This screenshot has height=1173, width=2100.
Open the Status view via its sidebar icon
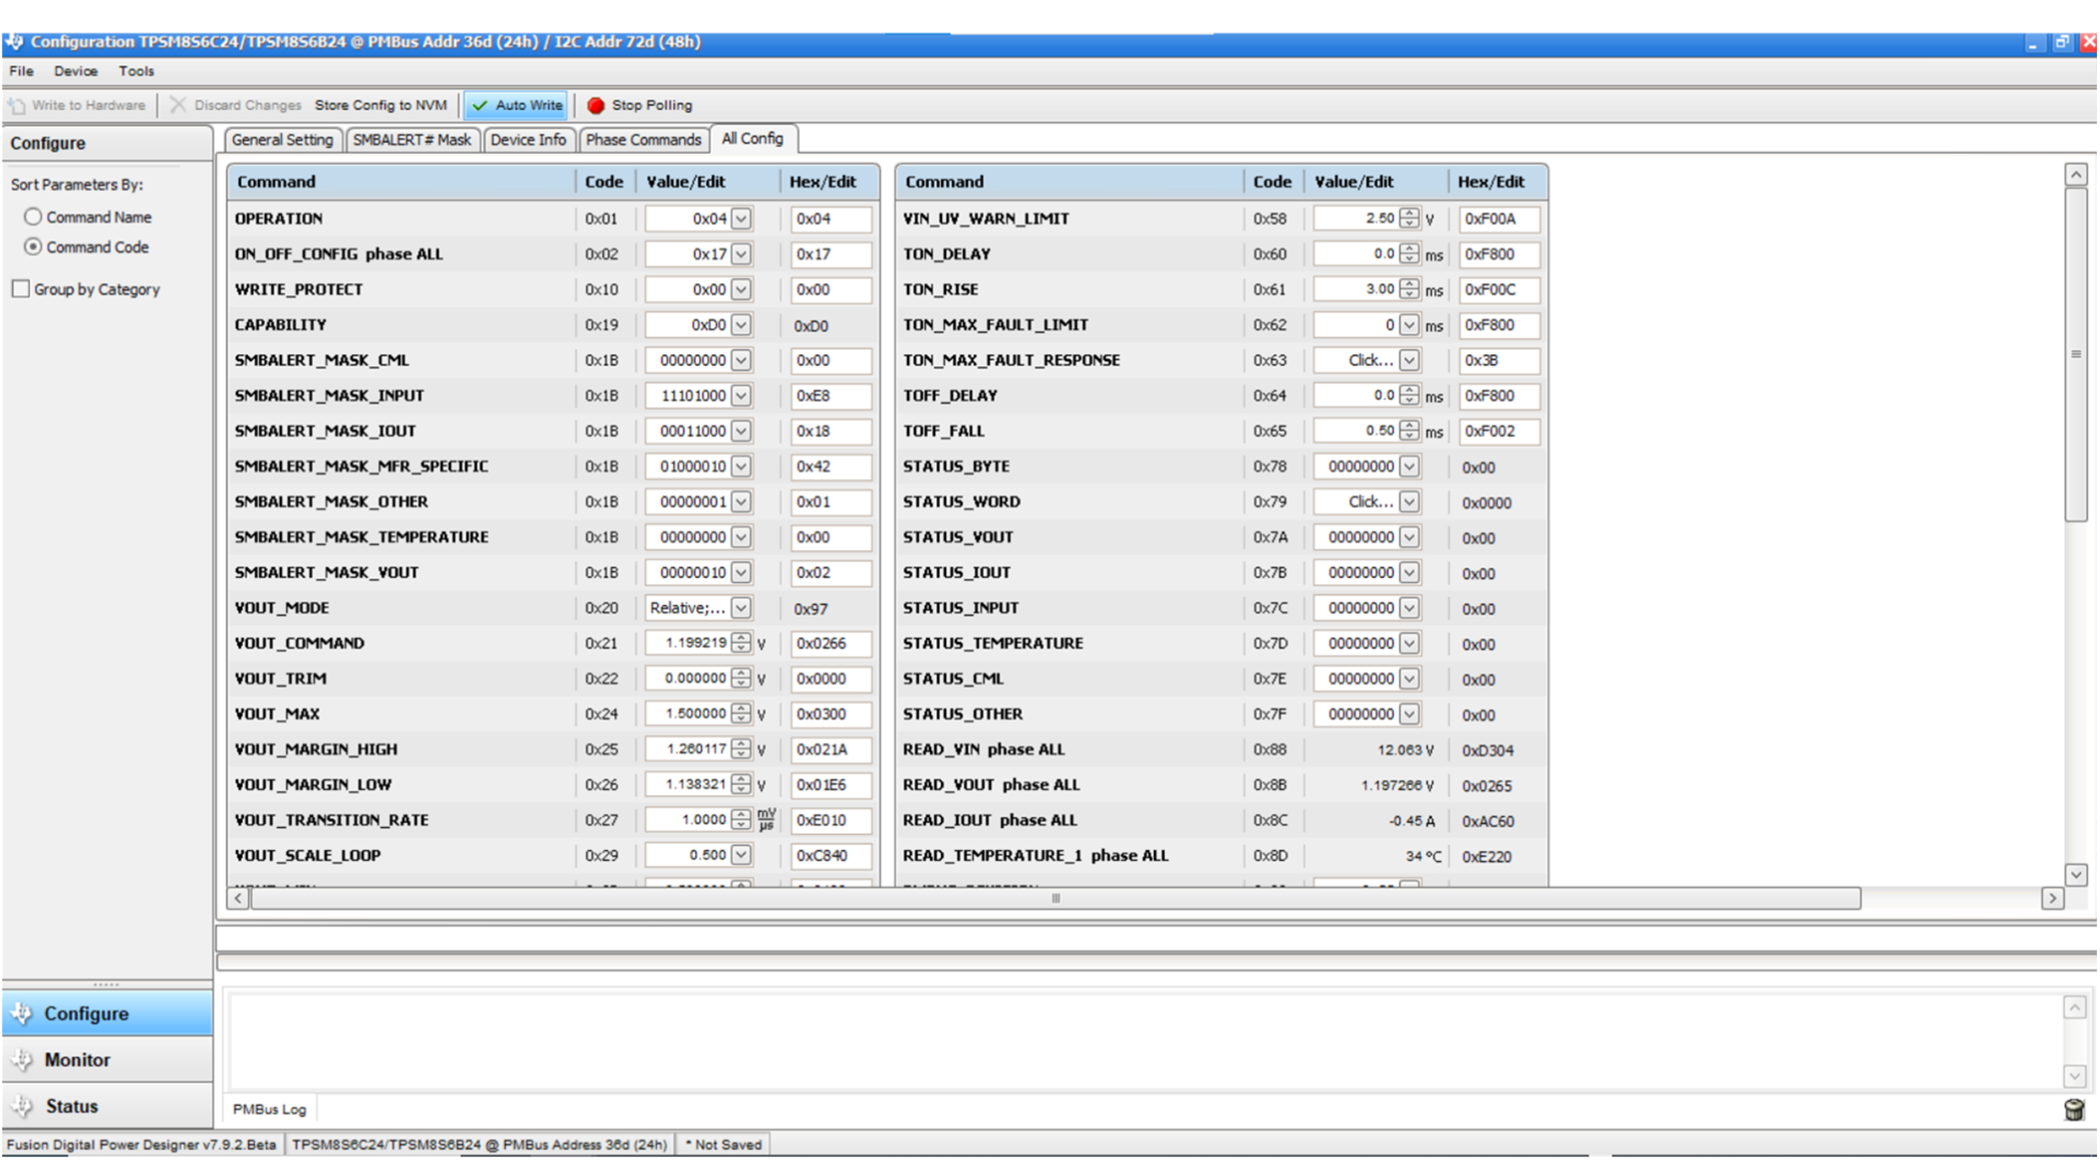pyautogui.click(x=22, y=1105)
